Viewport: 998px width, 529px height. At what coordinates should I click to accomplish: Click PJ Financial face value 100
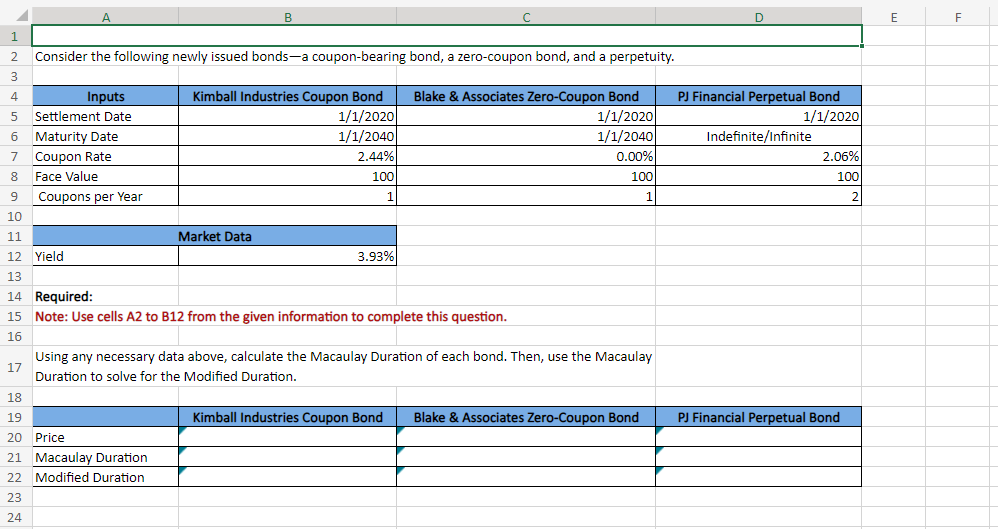tap(759, 176)
